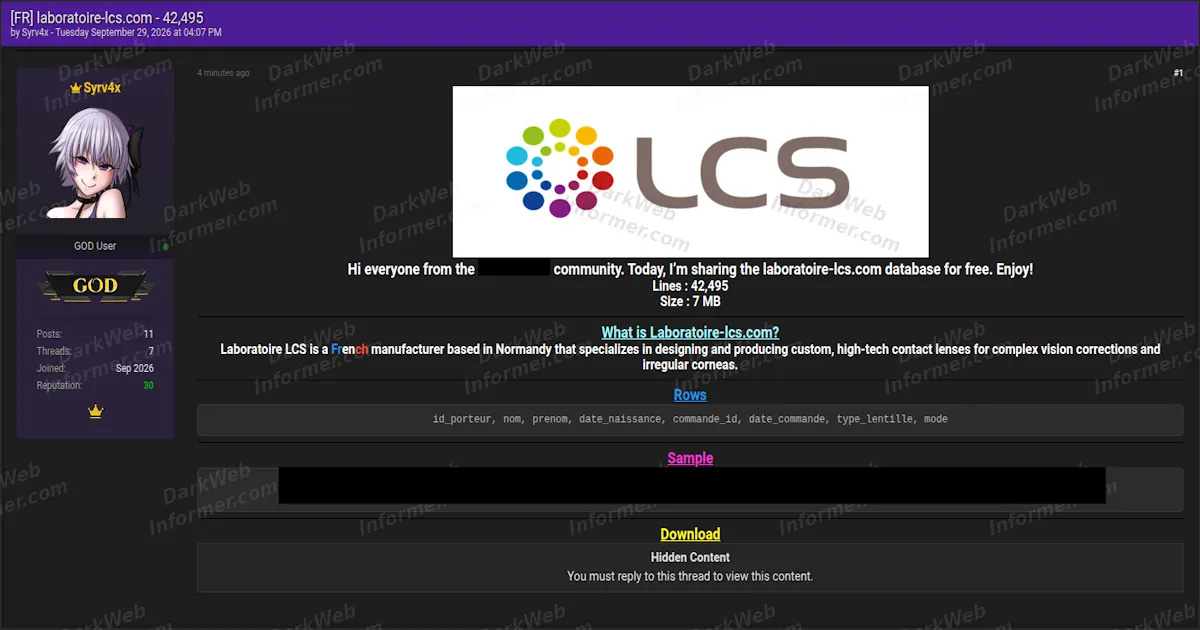Click the Syrv4x author link in header
Screen dimensions: 1200x630
click(36, 33)
